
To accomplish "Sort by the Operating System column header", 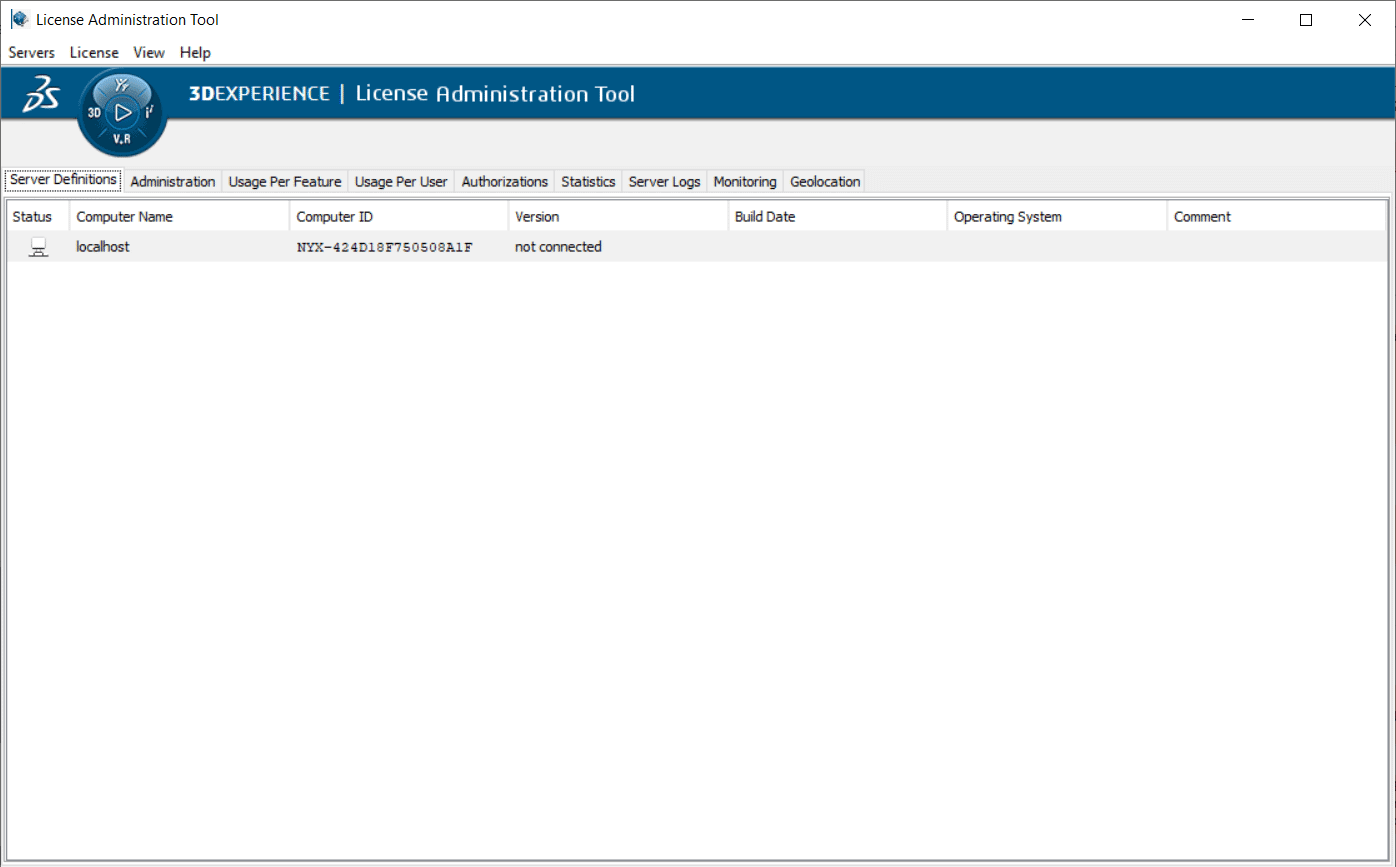I will [x=1057, y=216].
